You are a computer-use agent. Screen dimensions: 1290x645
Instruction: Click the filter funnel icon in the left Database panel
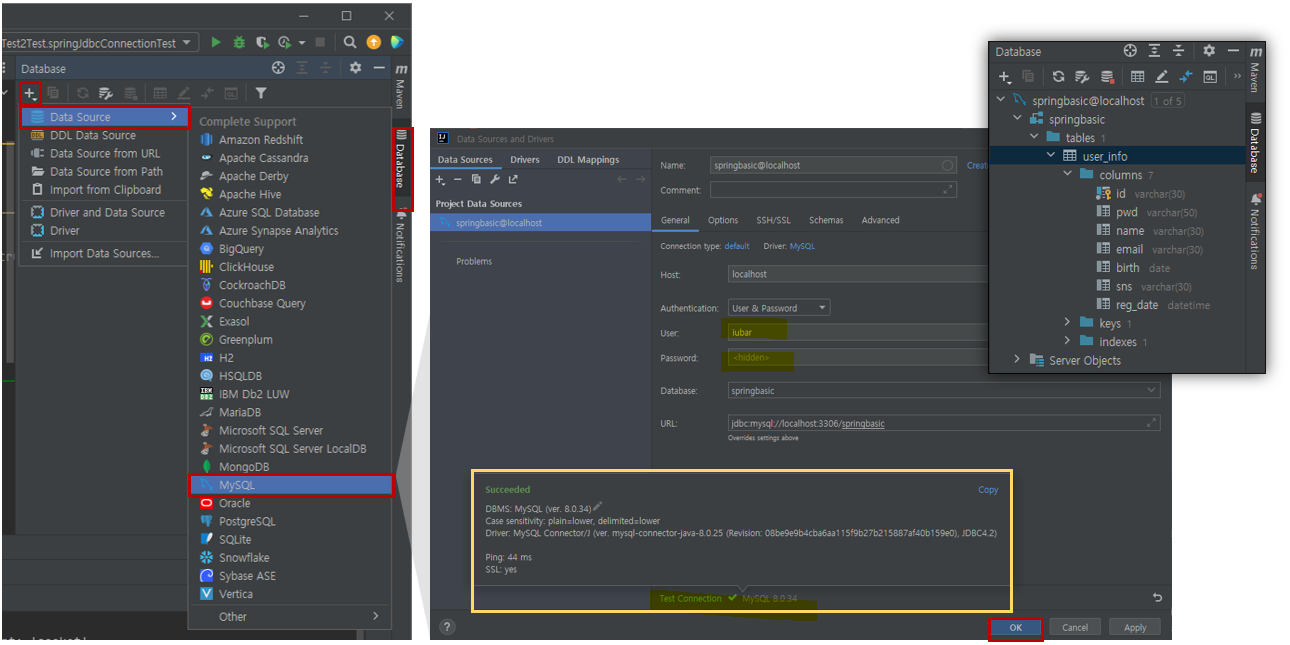pos(261,93)
